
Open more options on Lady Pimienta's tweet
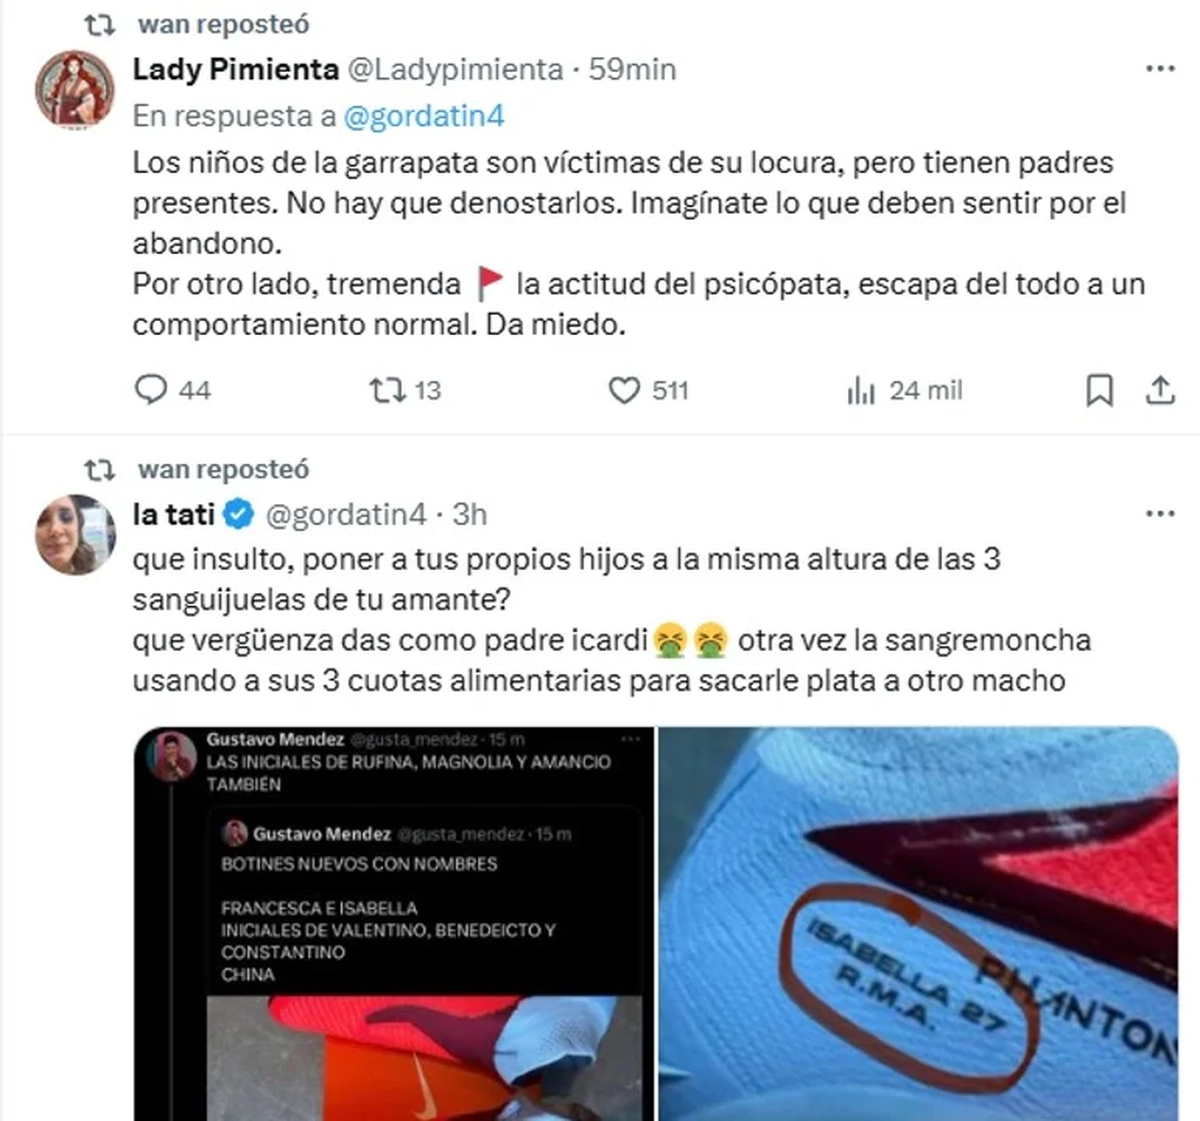coord(1160,69)
